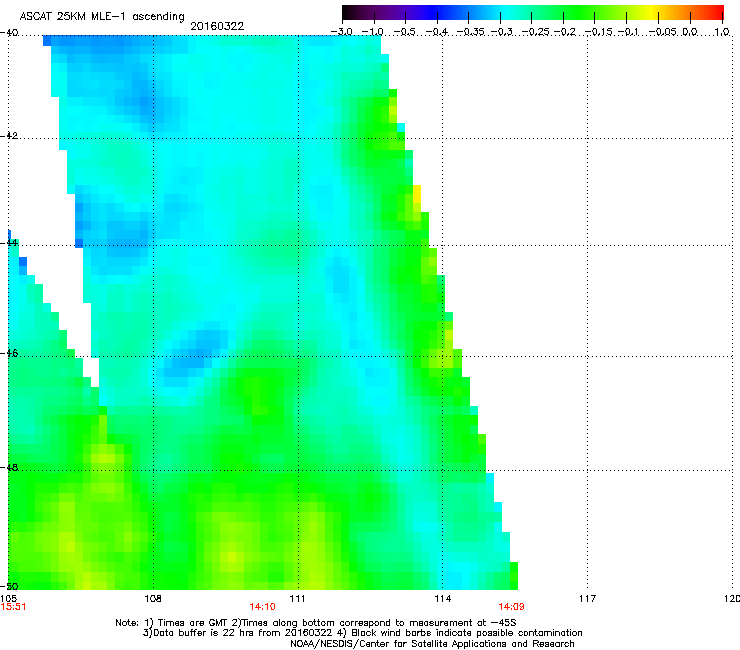Screen dimensions: 740x650
Task: Click the -0.35 colorbar label
Action: pos(471,32)
